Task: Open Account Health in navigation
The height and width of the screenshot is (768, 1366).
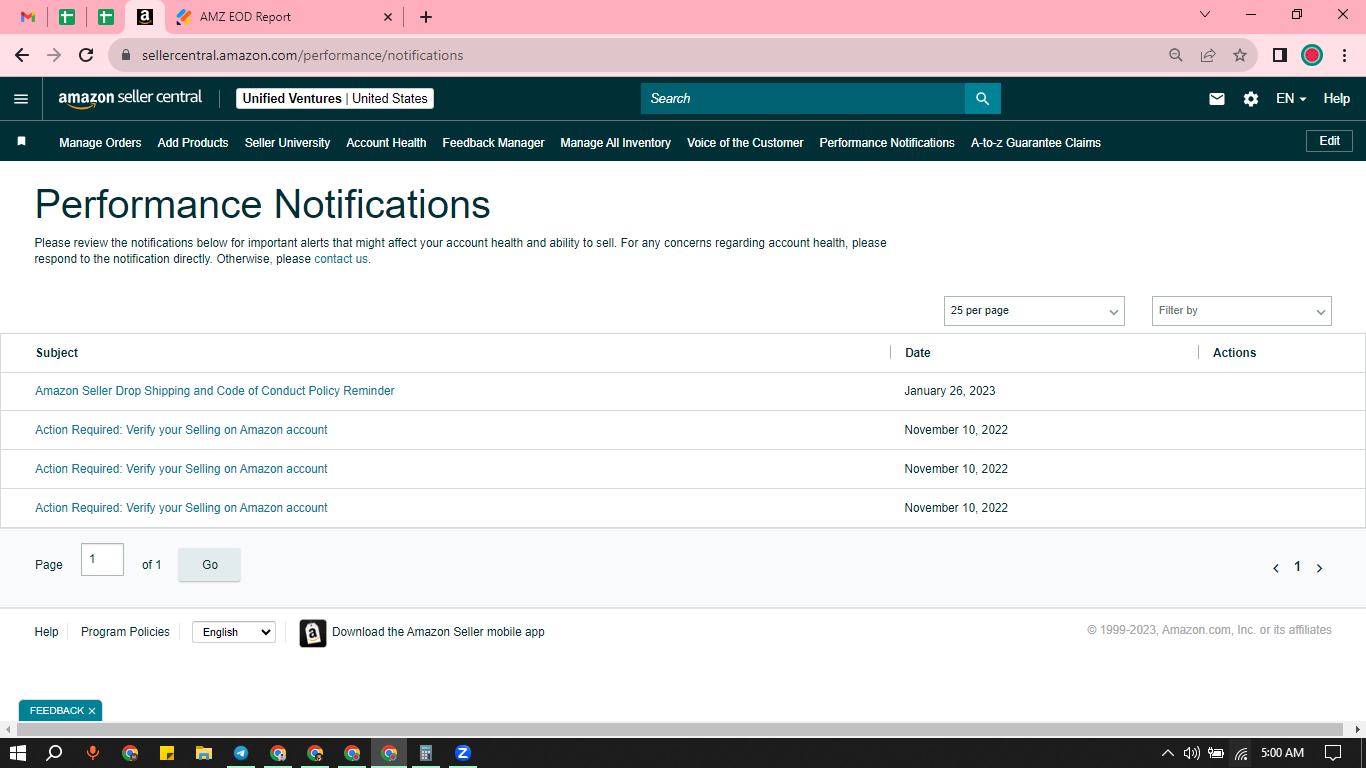Action: point(386,143)
